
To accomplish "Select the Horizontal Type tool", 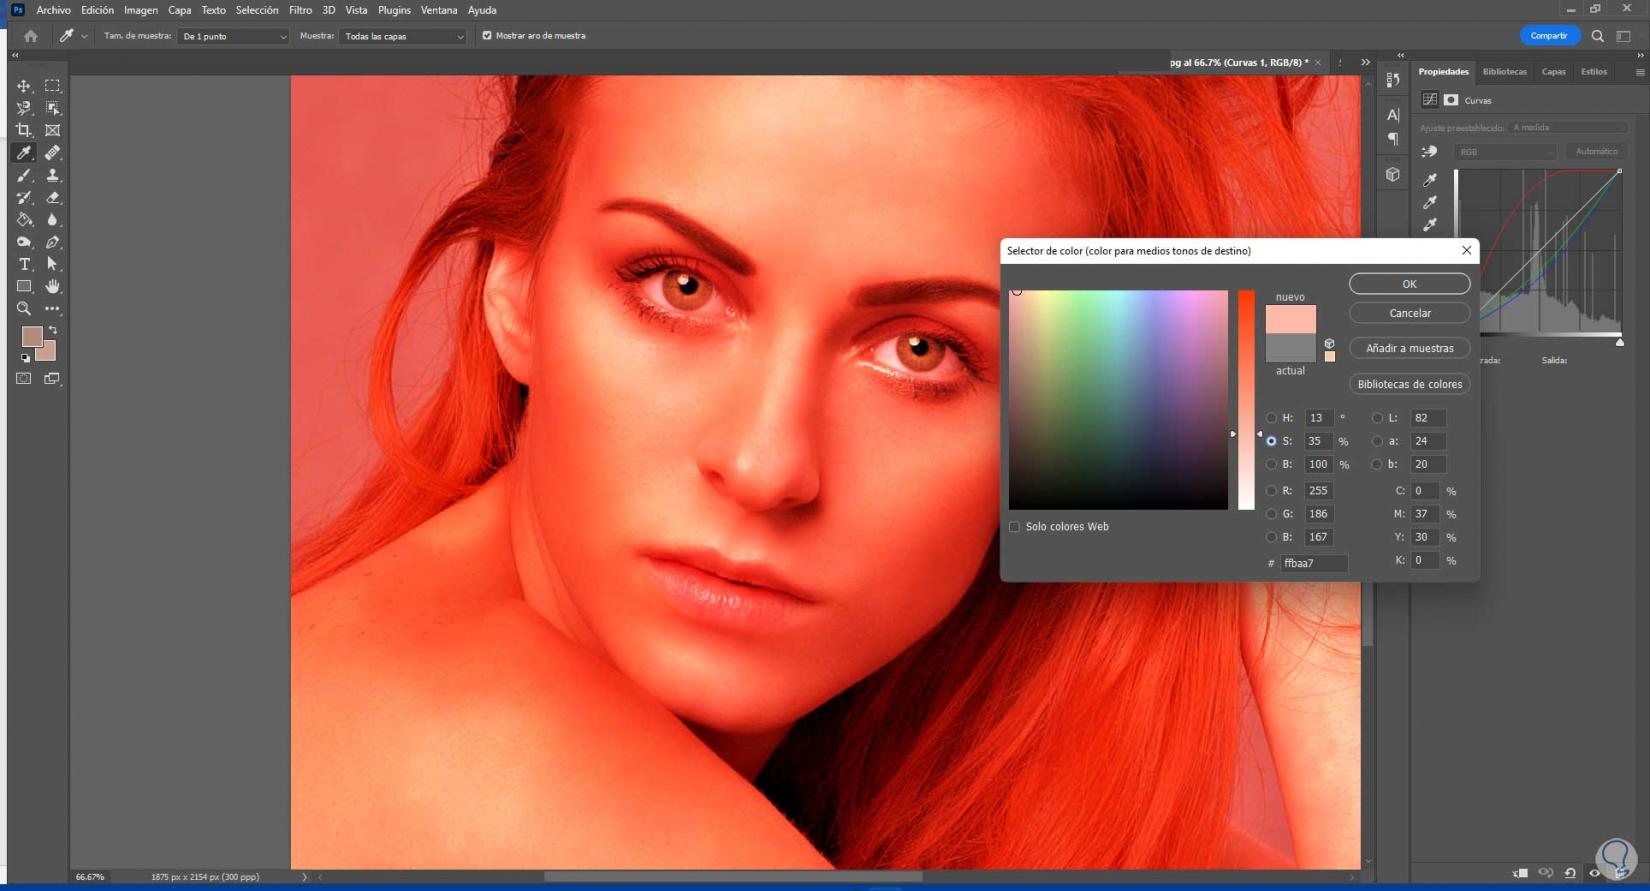I will tap(24, 264).
